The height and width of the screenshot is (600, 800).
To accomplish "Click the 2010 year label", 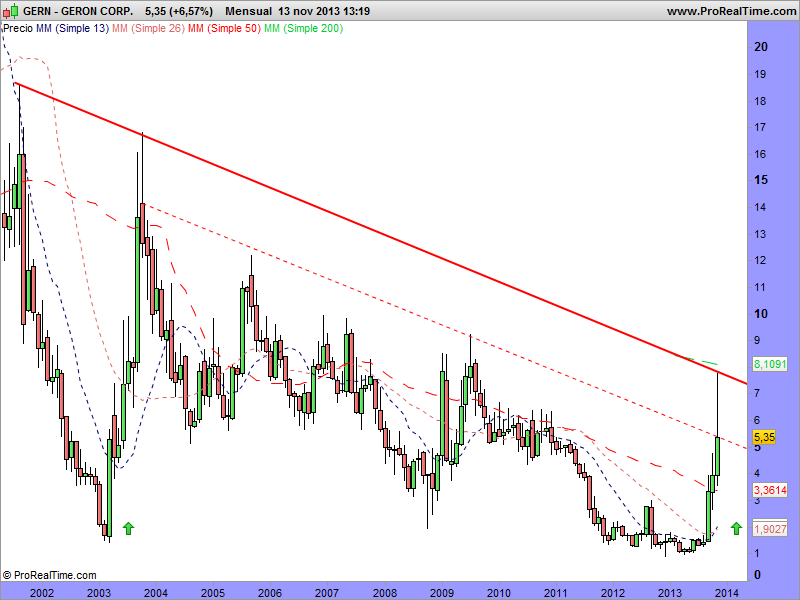I will [x=498, y=592].
